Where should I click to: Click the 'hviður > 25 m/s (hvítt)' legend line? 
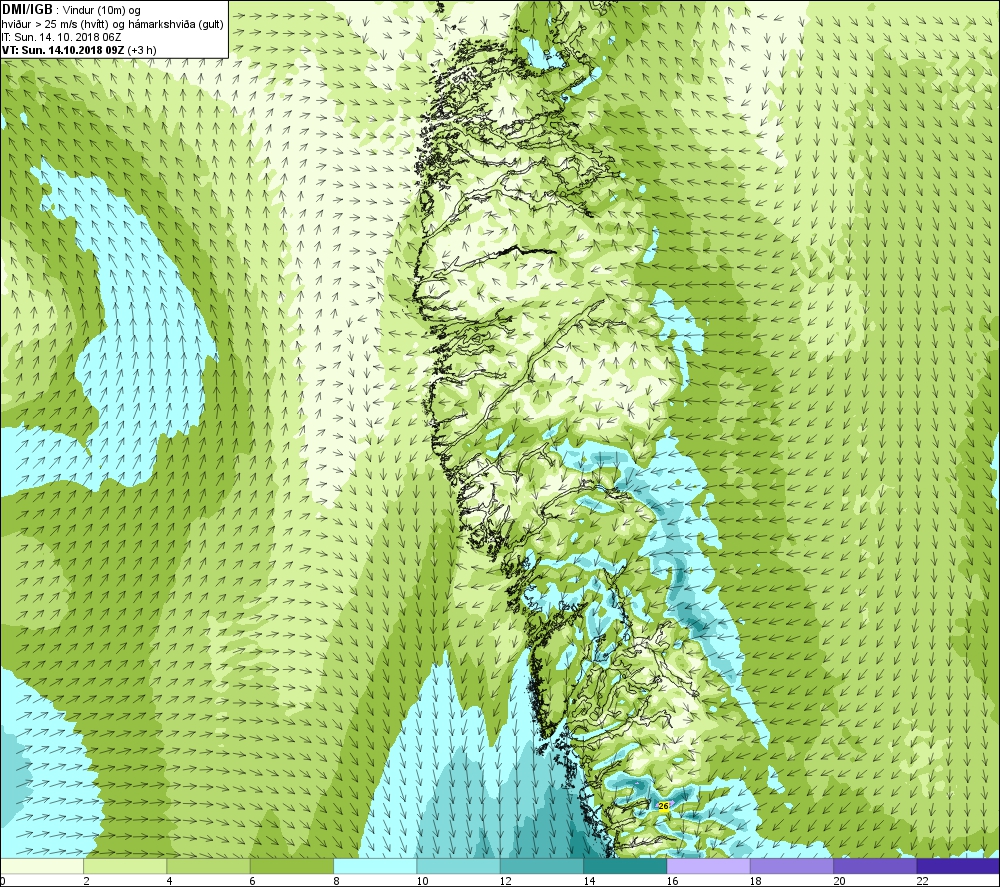pos(112,24)
